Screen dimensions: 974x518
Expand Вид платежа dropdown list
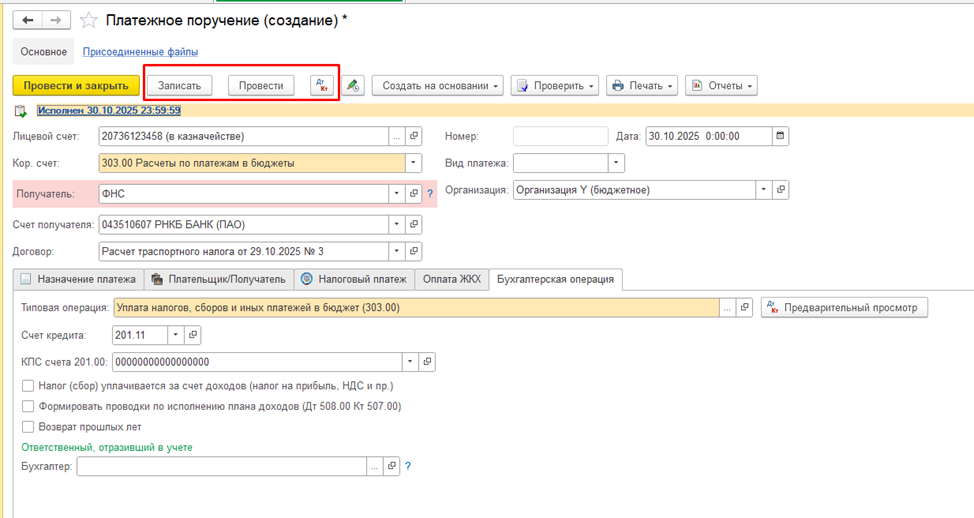[616, 163]
